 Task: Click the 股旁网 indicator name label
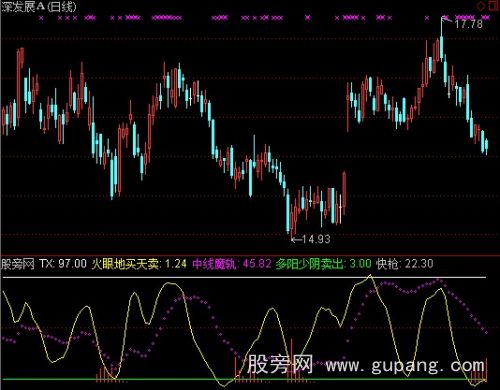click(18, 264)
